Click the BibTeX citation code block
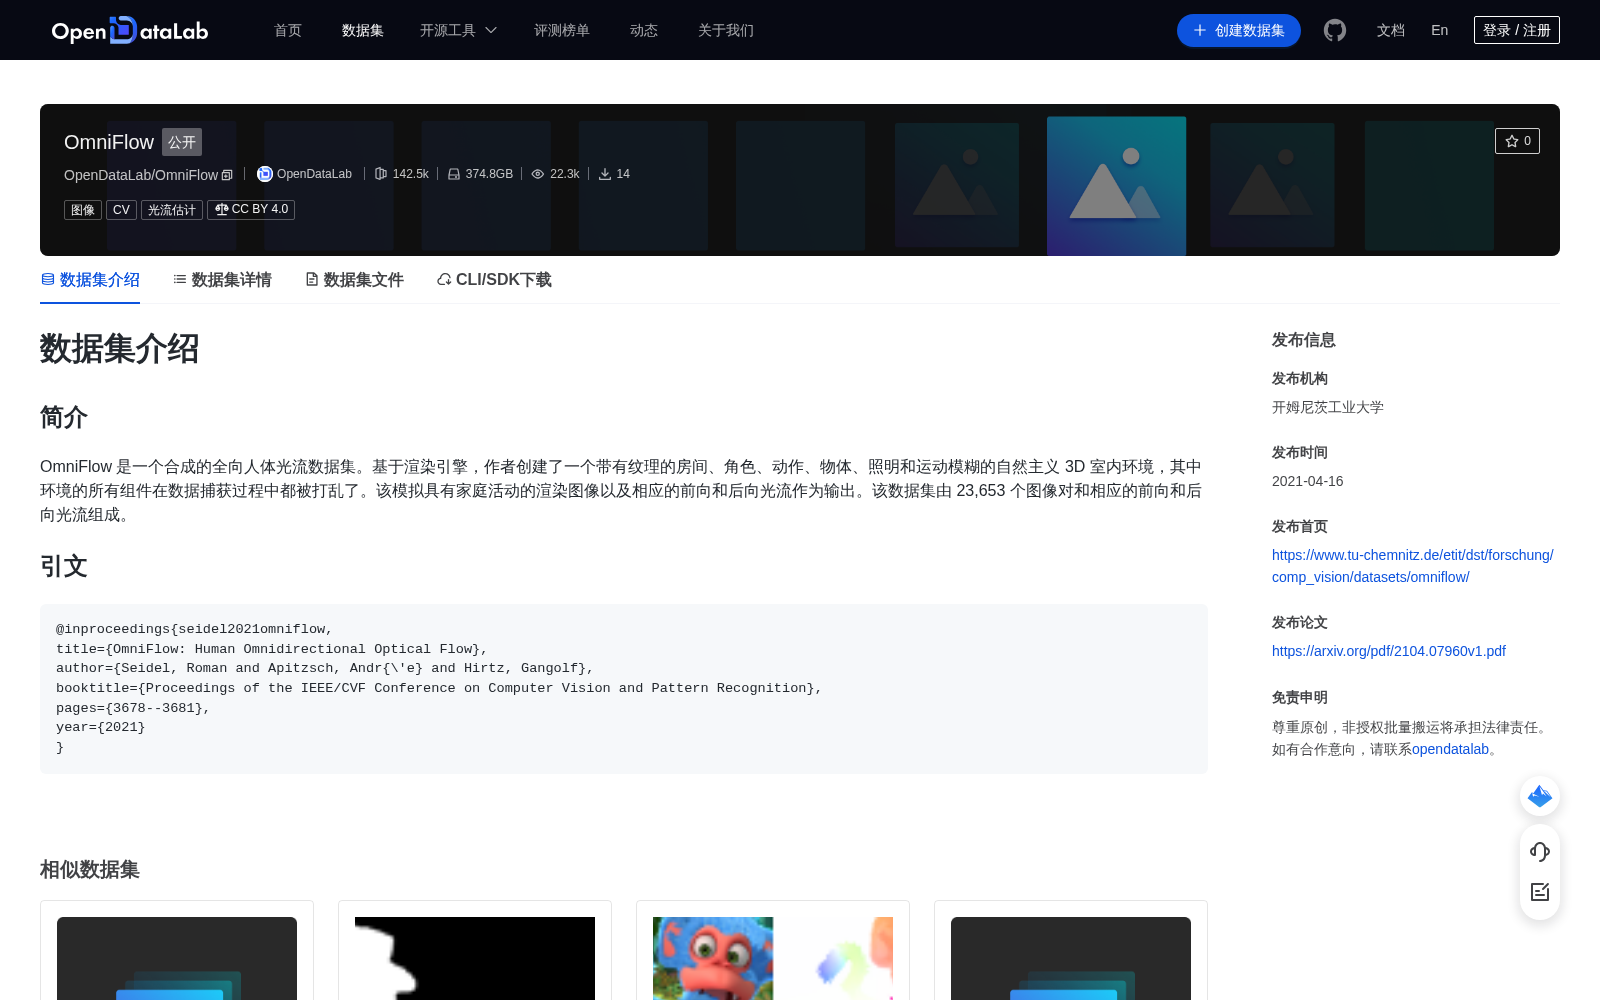Screen dimensions: 1600x1000 coord(624,689)
